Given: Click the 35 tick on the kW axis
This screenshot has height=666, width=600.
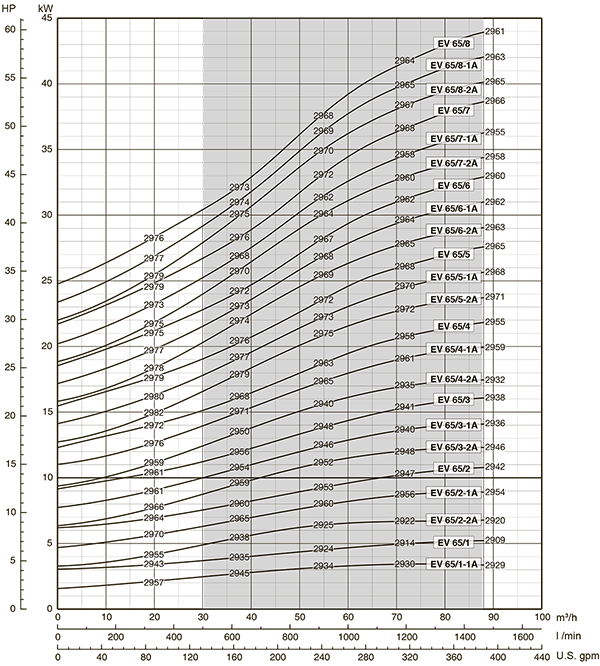Looking at the screenshot, I should coord(46,149).
